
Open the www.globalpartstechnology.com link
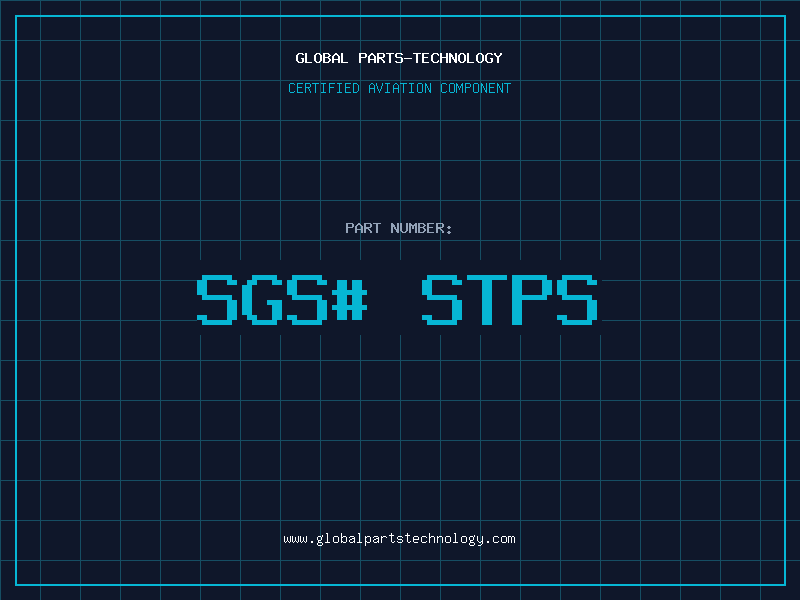click(x=399, y=539)
